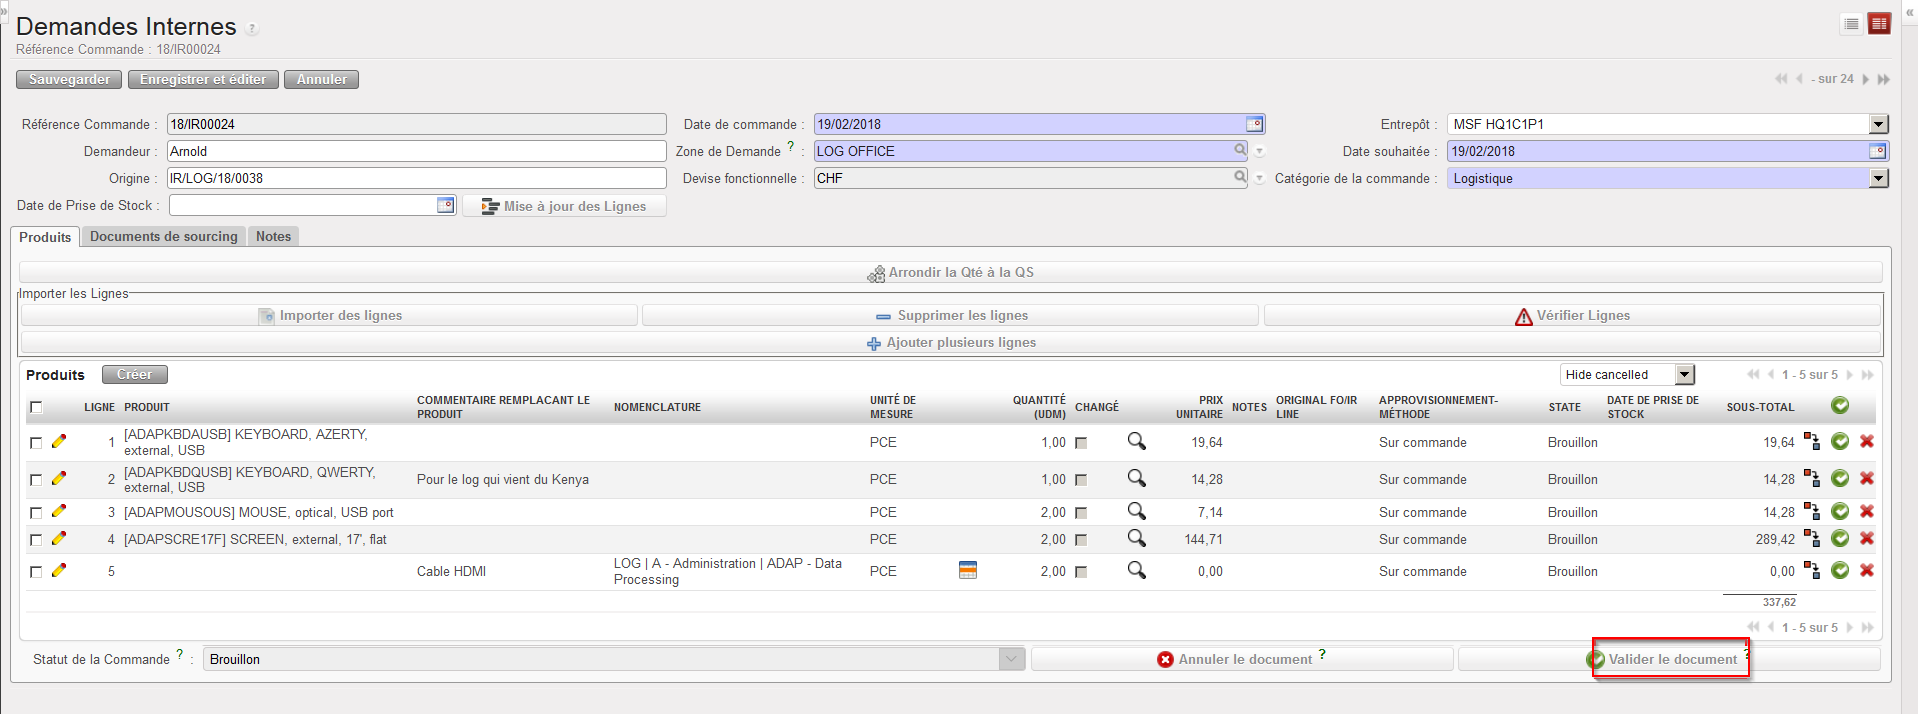Expand the Entrepôt dropdown
This screenshot has width=1918, height=714.
point(1878,124)
